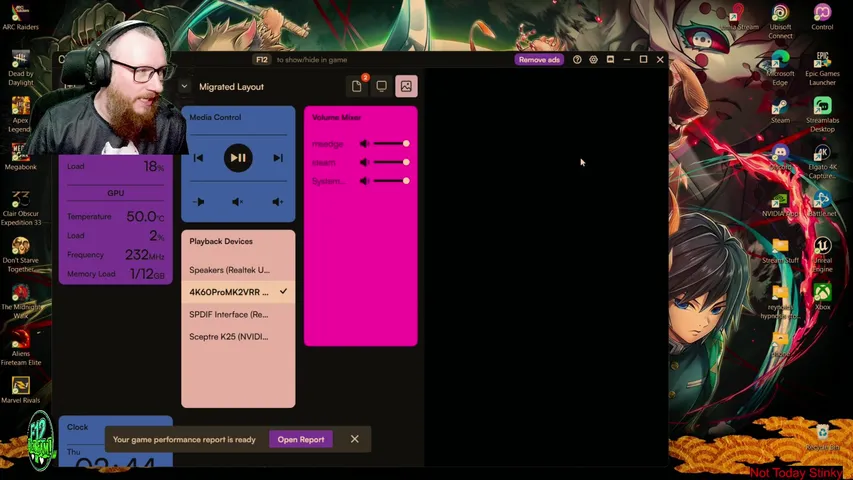Skip to previous track in Media Control

coord(199,158)
